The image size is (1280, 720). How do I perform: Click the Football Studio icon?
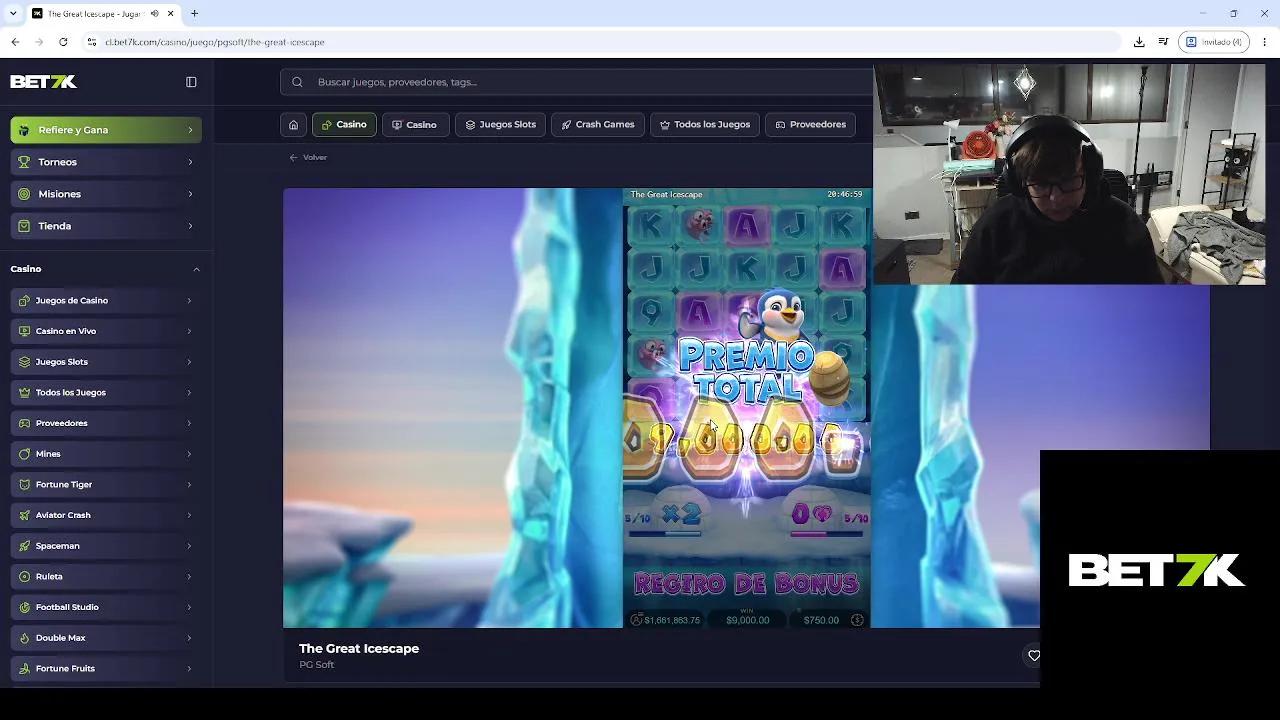(x=24, y=607)
